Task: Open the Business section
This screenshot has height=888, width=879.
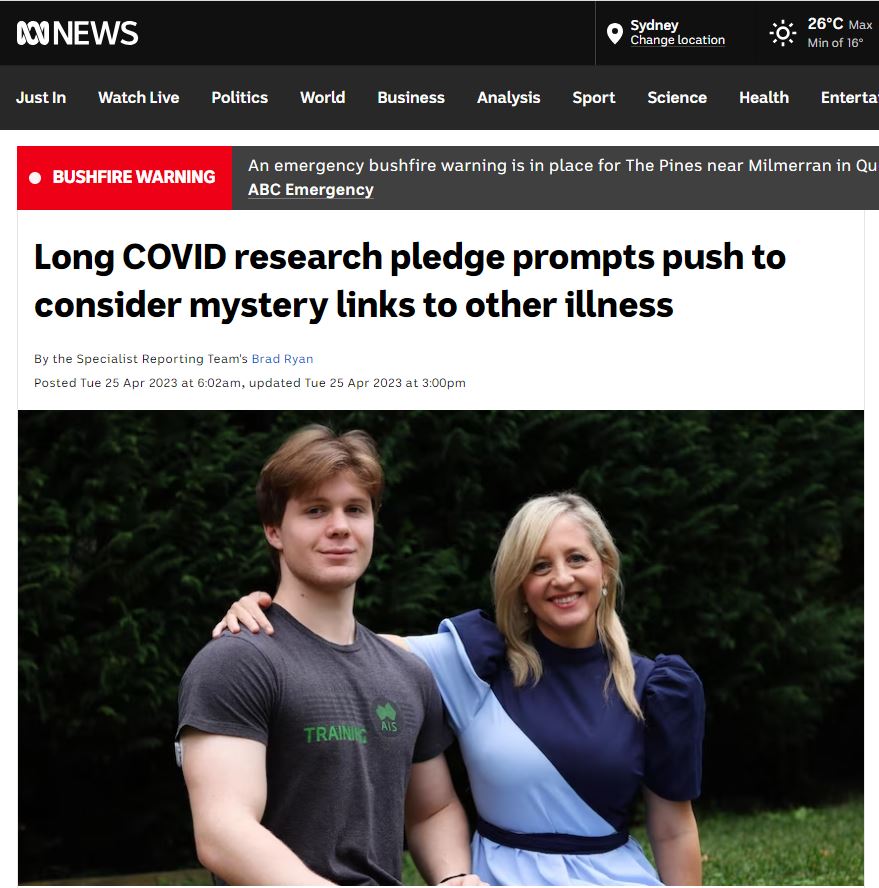Action: coord(411,97)
